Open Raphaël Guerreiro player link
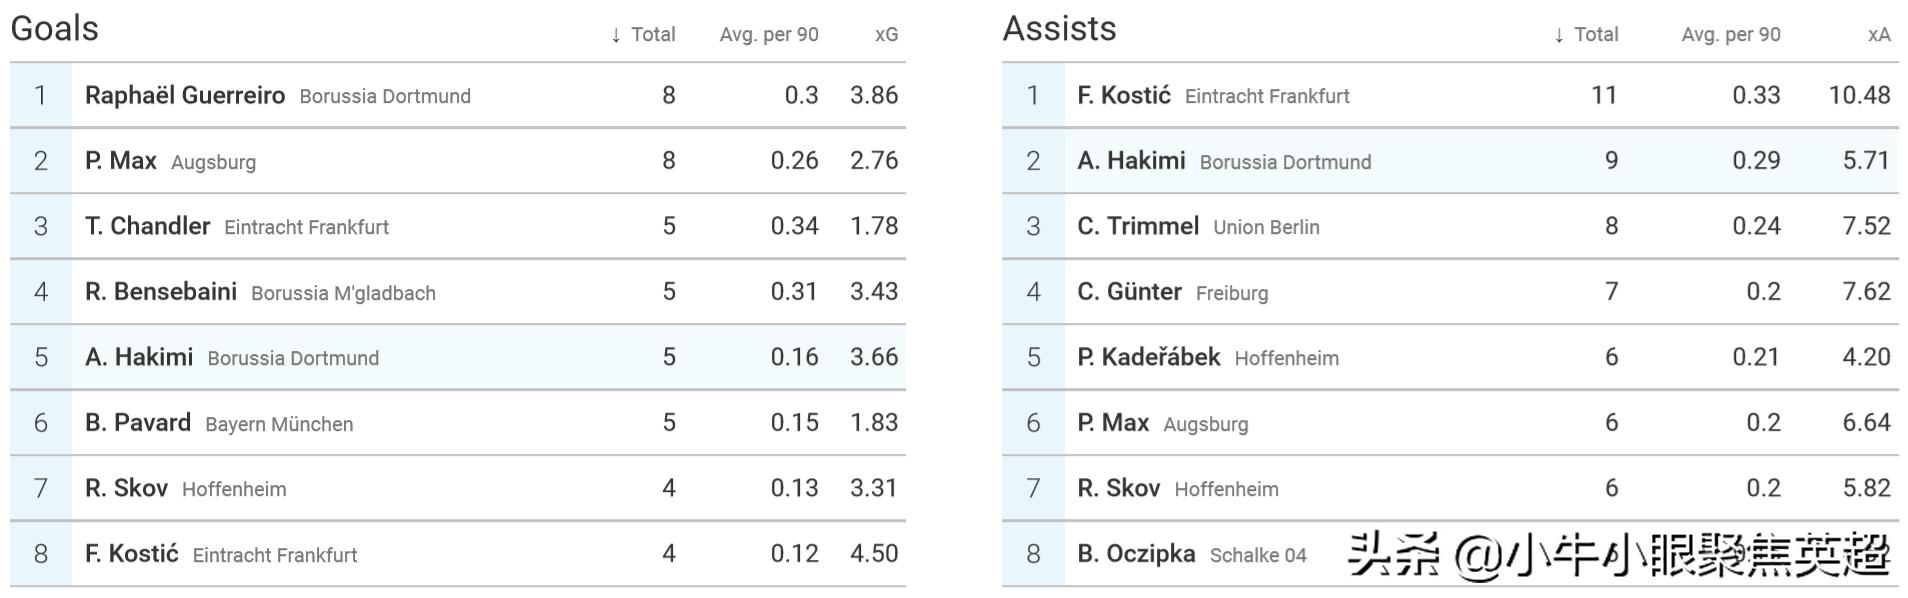This screenshot has width=1908, height=598. coord(185,95)
